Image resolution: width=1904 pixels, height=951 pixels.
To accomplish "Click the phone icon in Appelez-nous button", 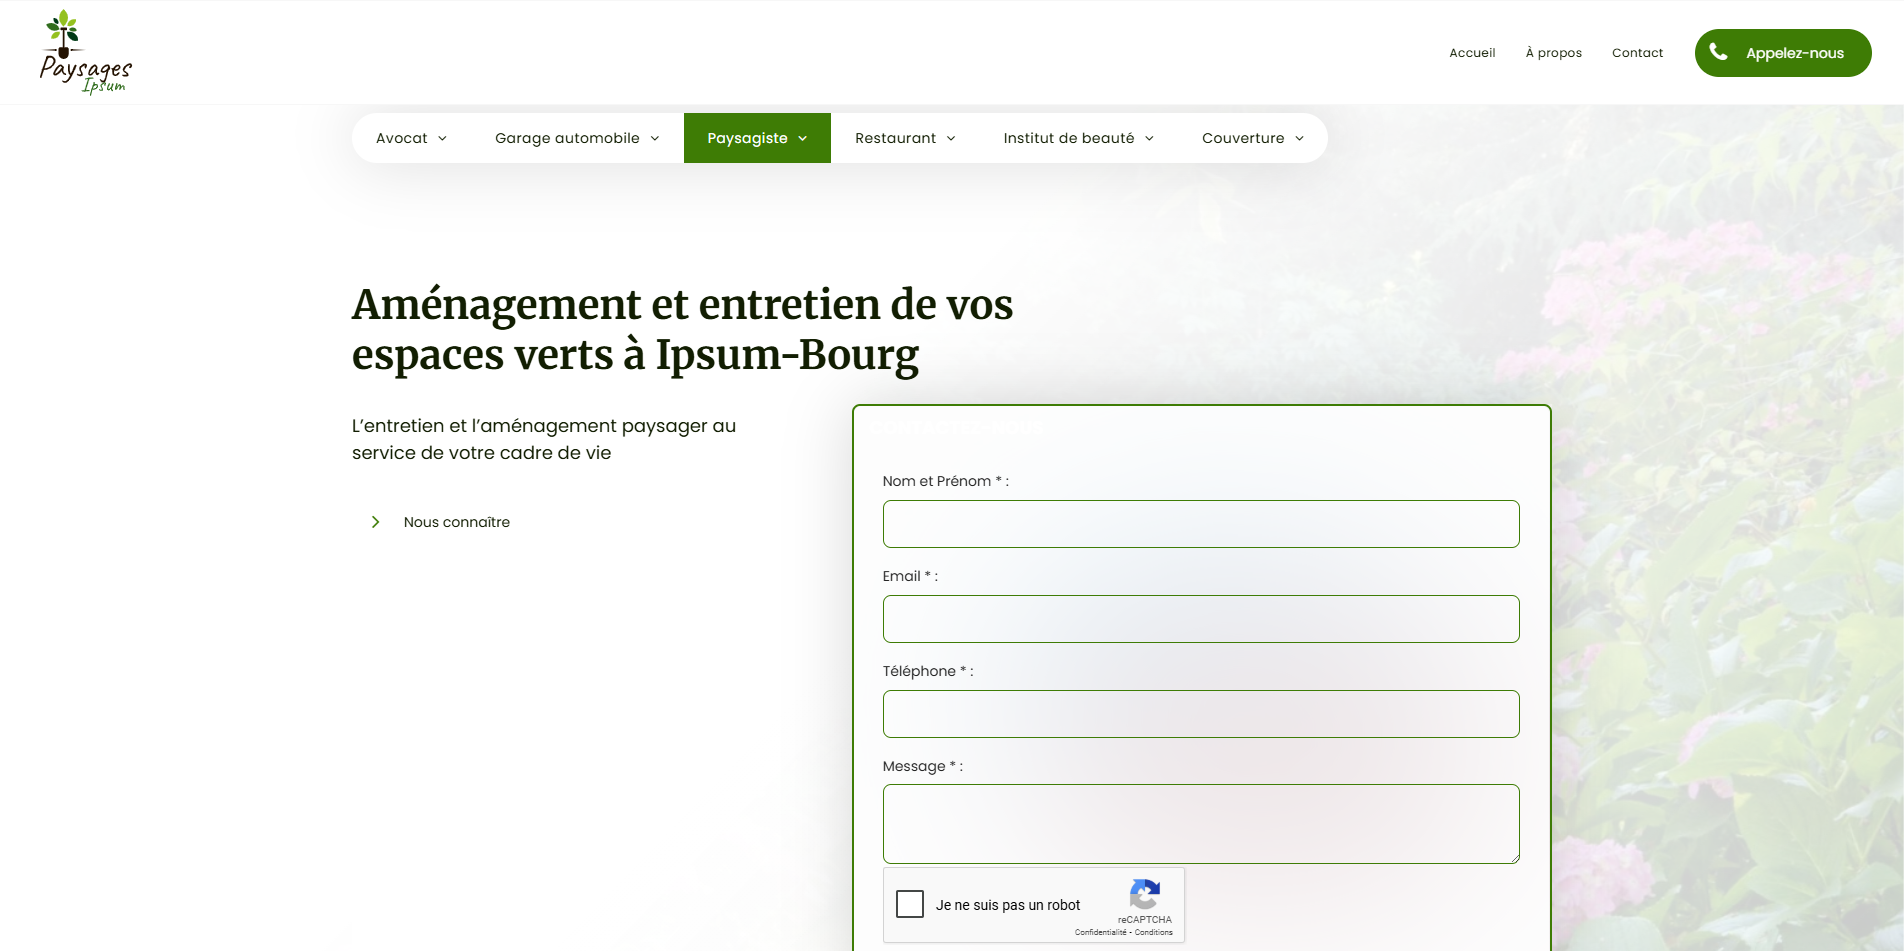I will tap(1718, 52).
